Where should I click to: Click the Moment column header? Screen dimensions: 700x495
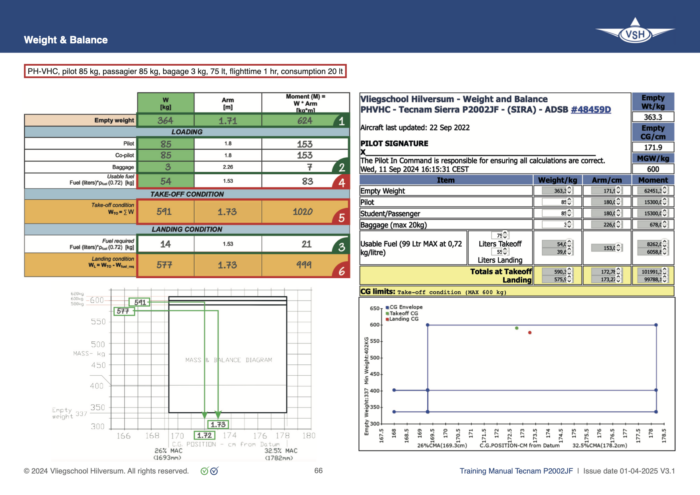pyautogui.click(x=653, y=180)
